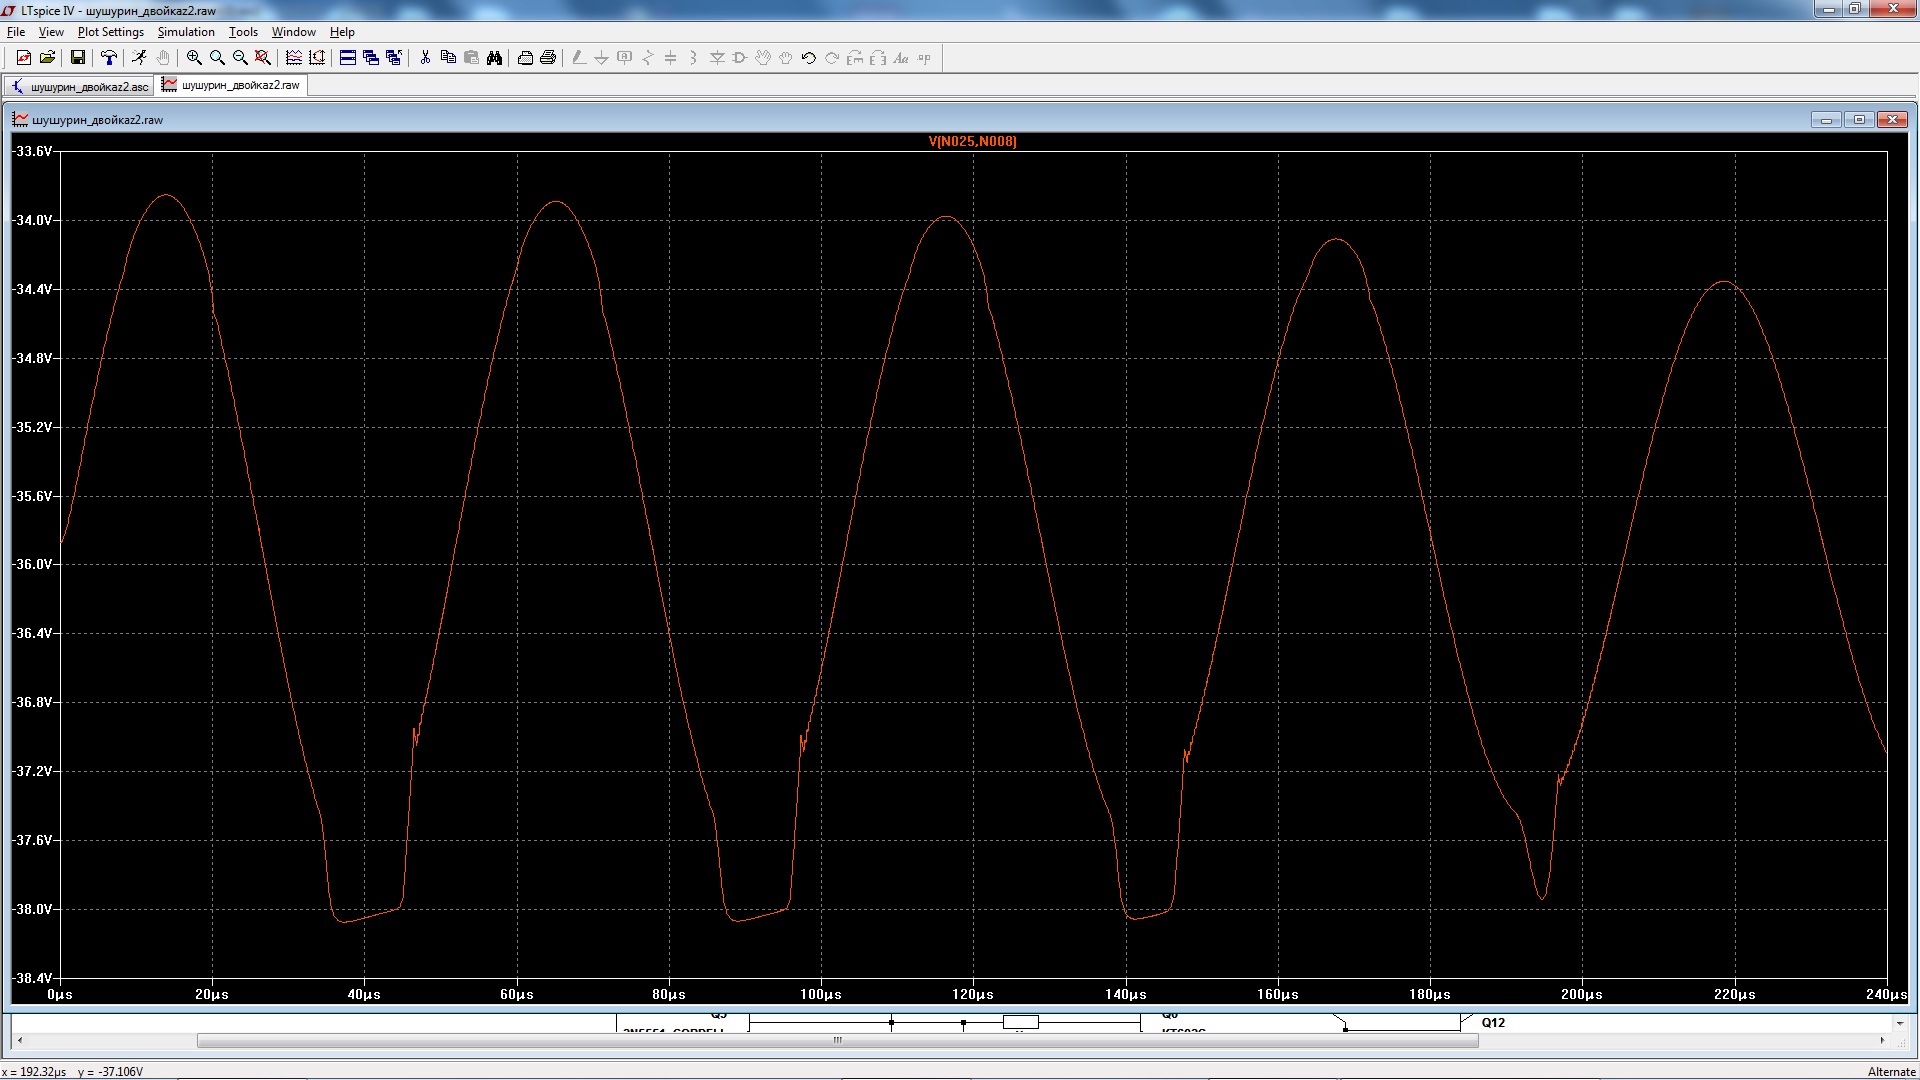The image size is (1920, 1080).
Task: Click the Halt simulation hand icon
Action: (x=162, y=58)
